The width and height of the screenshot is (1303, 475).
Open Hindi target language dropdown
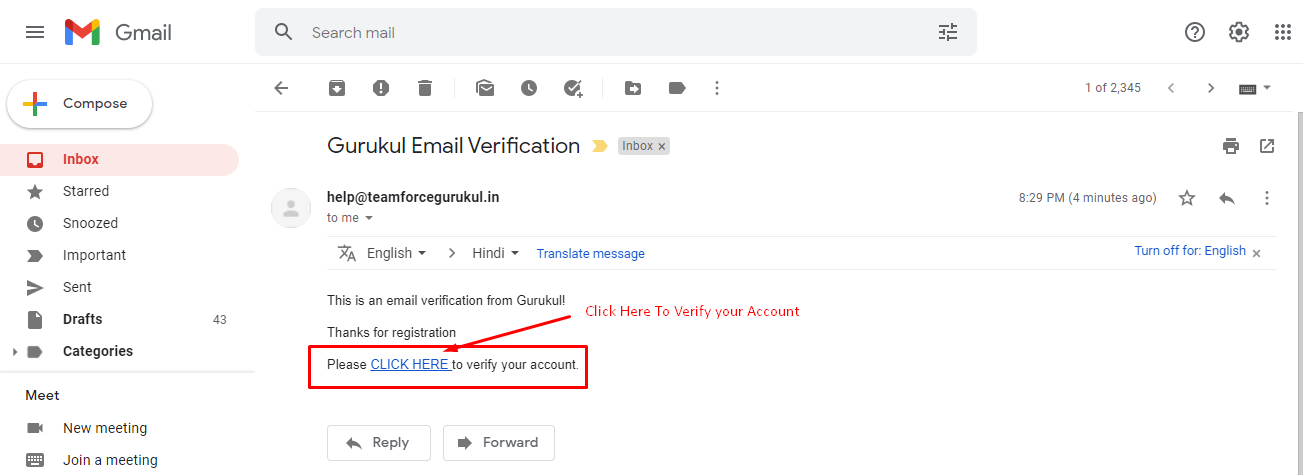pyautogui.click(x=496, y=253)
